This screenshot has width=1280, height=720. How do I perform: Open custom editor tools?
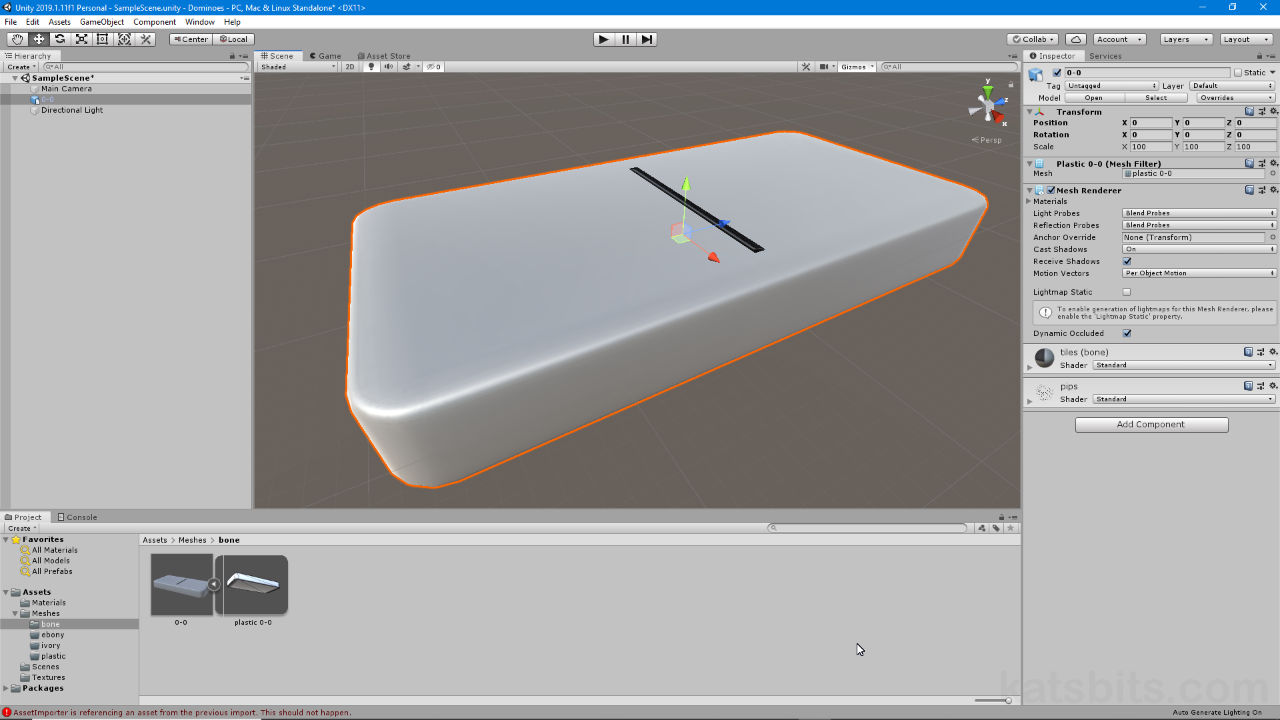point(146,39)
